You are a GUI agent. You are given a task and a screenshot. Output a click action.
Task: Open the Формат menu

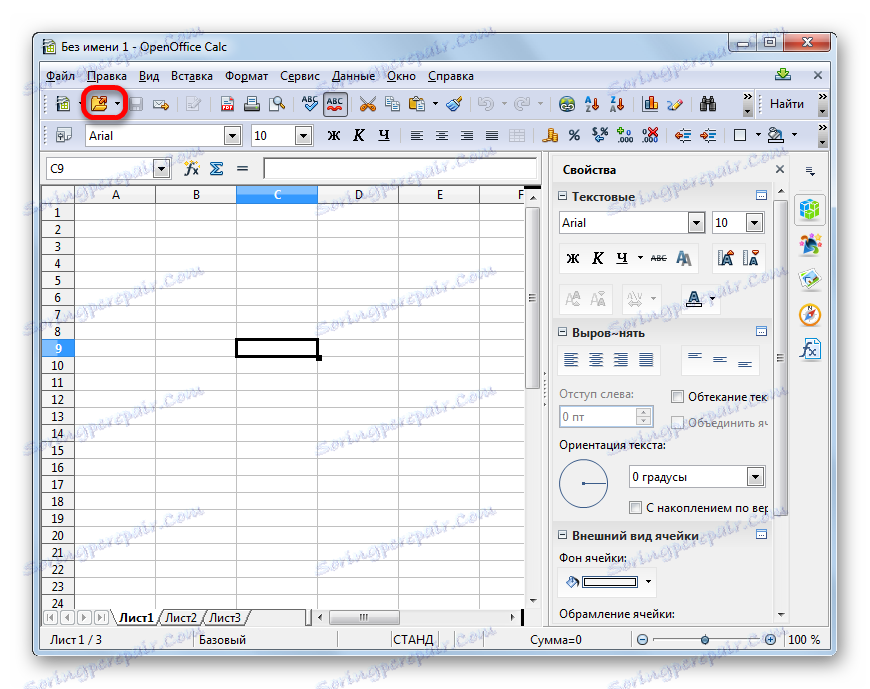pos(246,76)
